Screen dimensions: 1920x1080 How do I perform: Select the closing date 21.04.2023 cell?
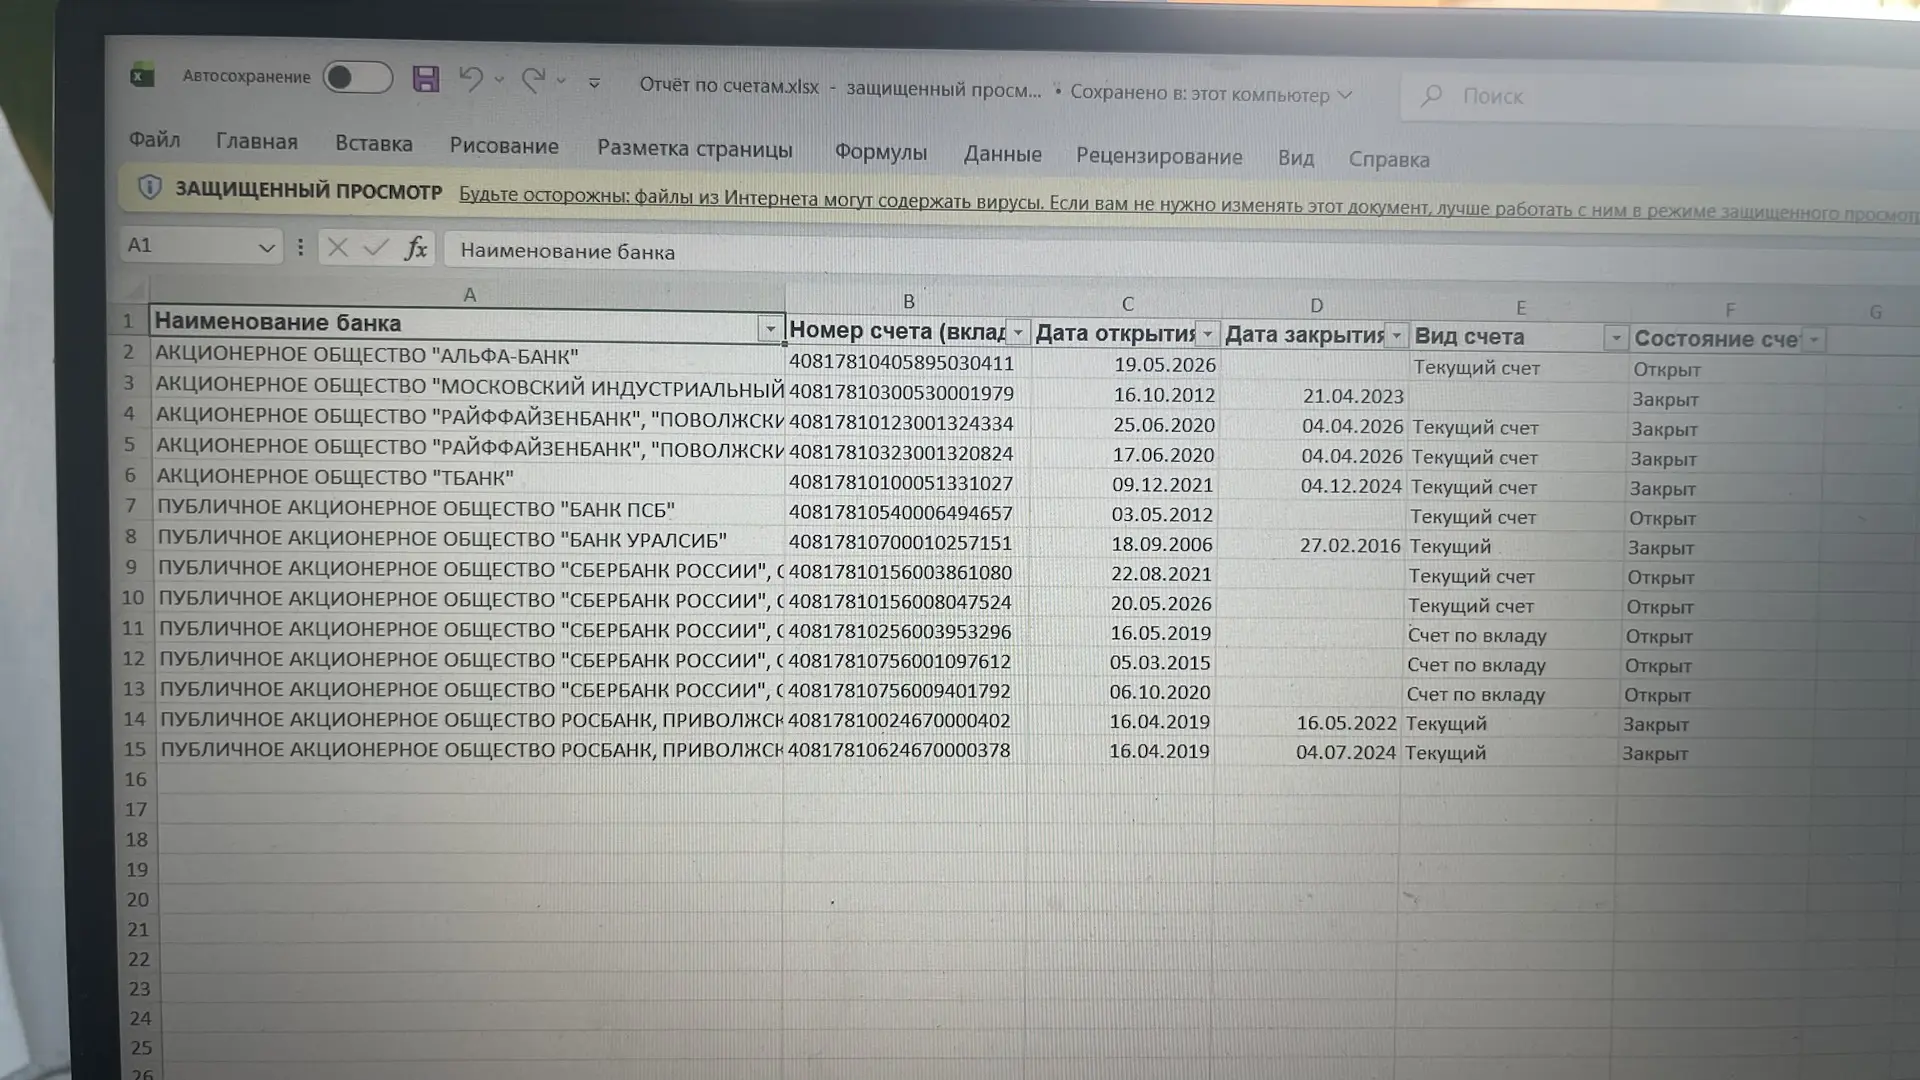tap(1313, 396)
